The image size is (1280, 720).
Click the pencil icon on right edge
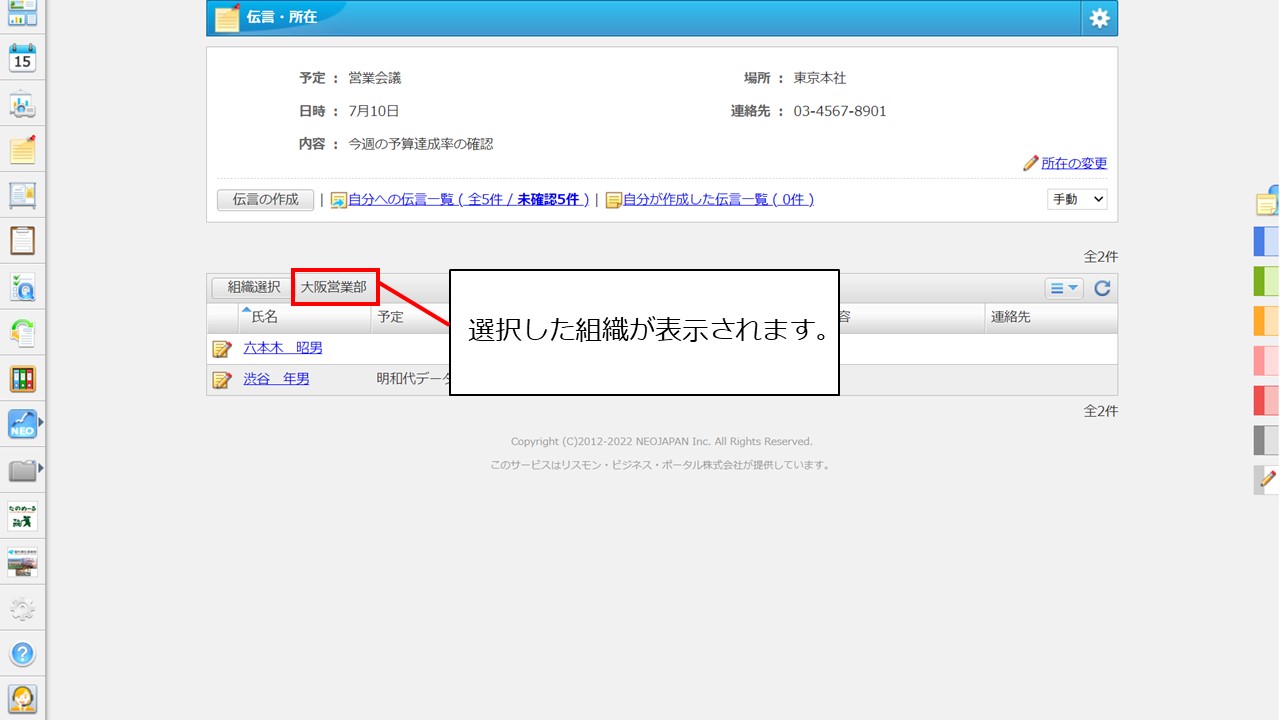pos(1267,480)
